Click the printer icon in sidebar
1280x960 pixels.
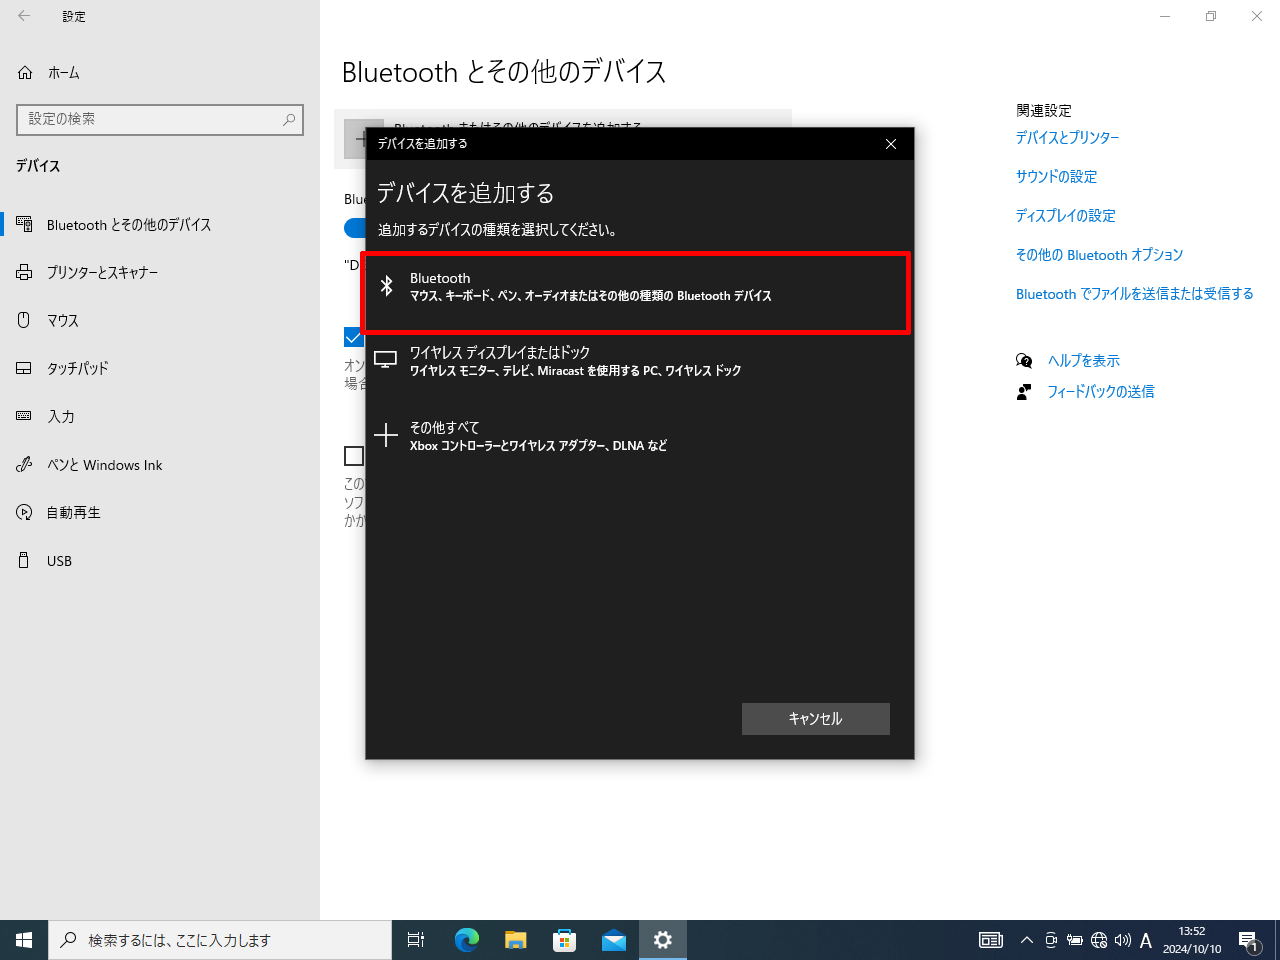coord(25,272)
